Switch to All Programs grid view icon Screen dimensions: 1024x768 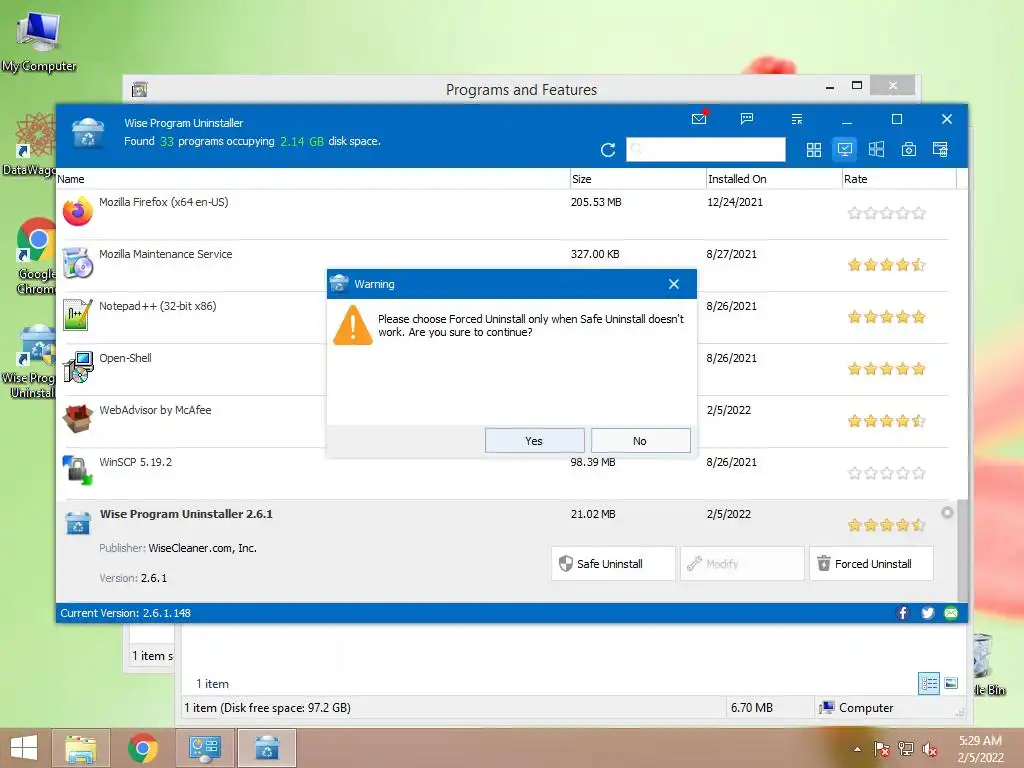(x=814, y=150)
